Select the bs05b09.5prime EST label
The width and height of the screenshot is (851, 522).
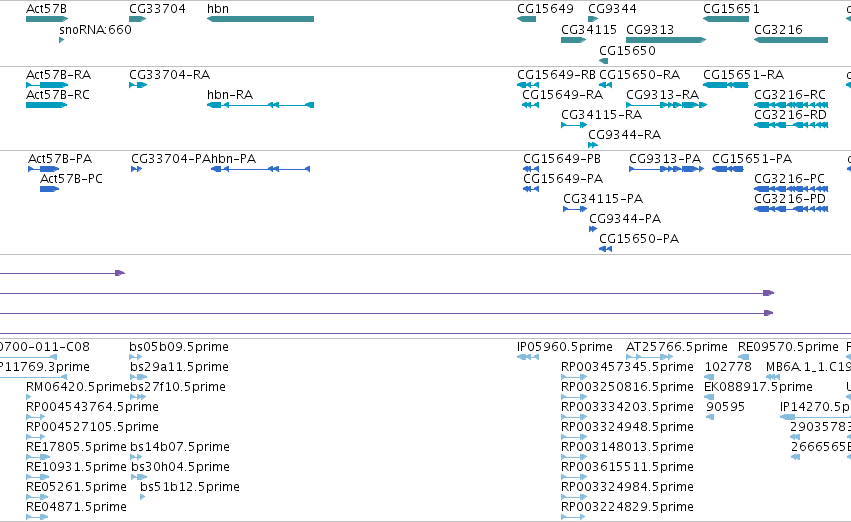pyautogui.click(x=179, y=347)
